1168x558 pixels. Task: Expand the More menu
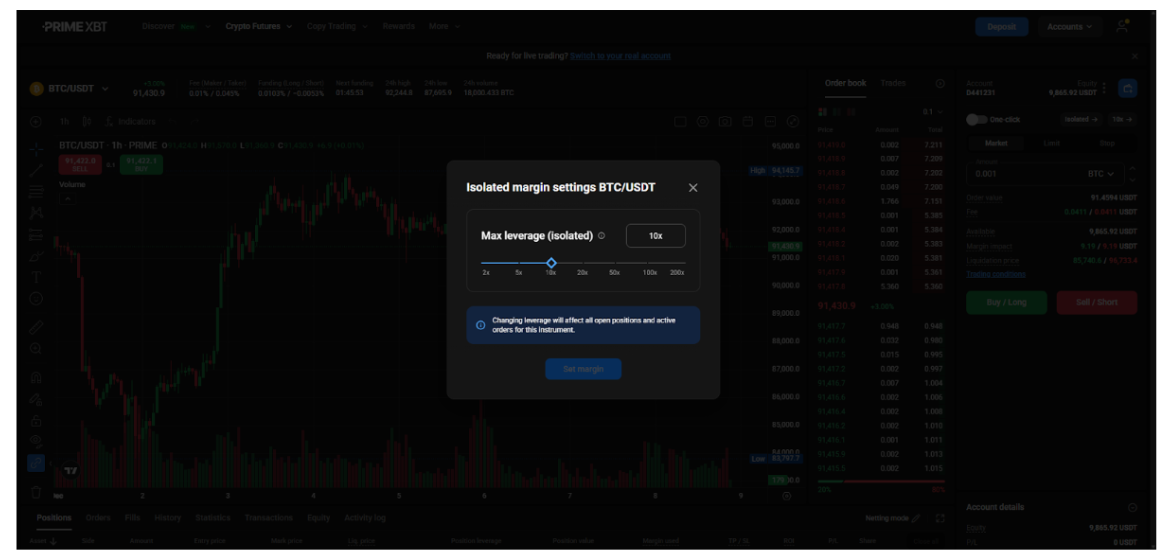coord(445,26)
